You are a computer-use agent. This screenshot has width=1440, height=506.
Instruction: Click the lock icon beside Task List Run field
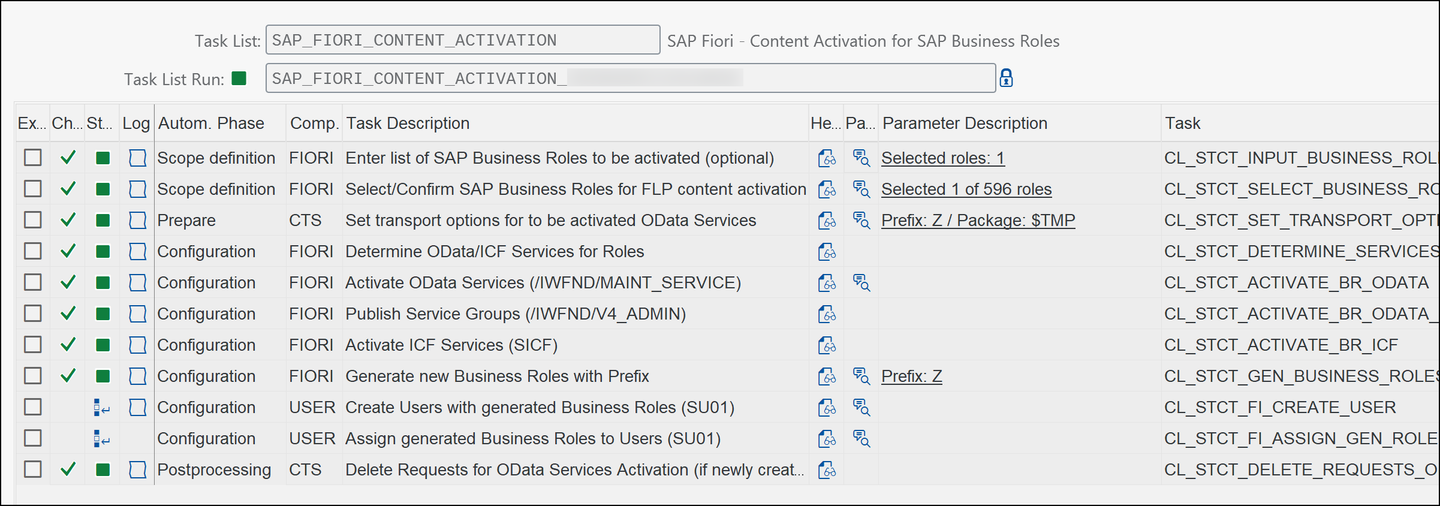[1006, 78]
